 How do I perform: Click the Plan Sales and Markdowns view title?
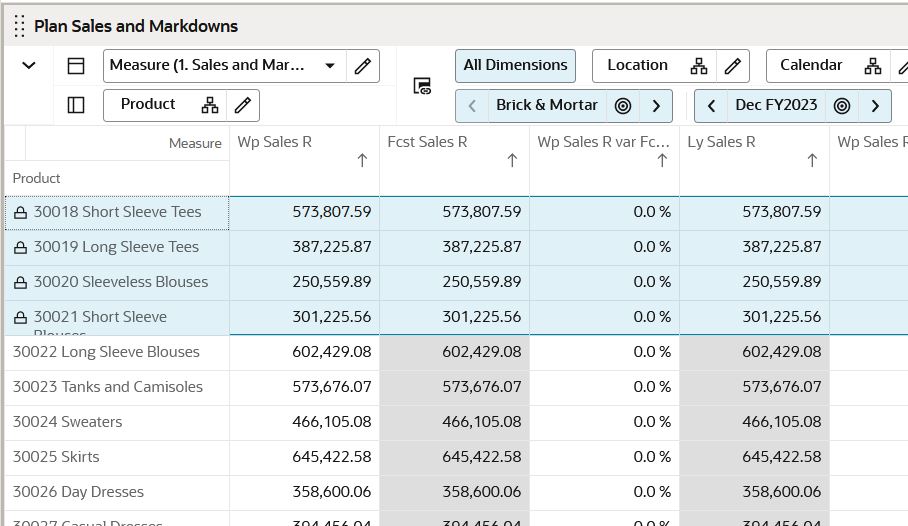pyautogui.click(x=136, y=26)
